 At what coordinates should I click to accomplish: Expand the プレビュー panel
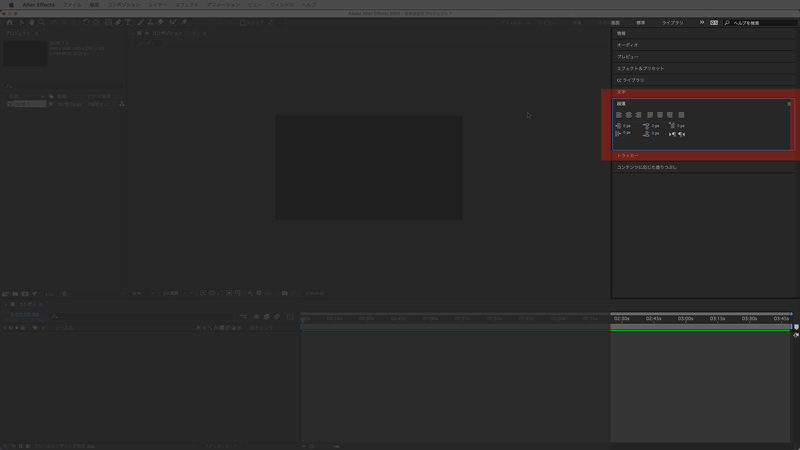coord(627,56)
